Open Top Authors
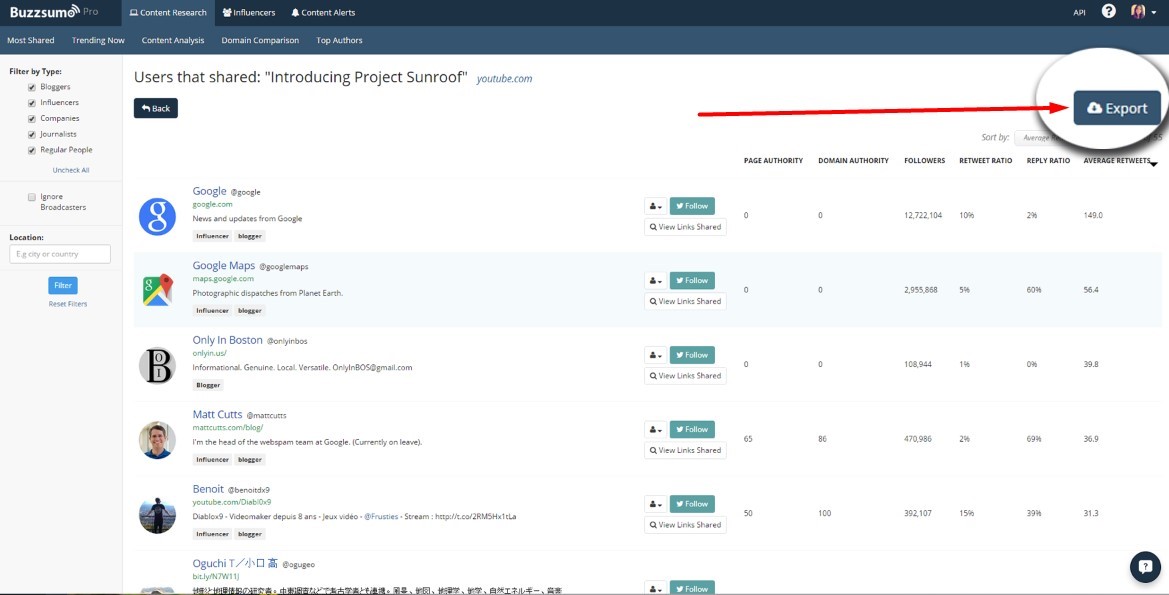Viewport: 1169px width, 595px height. 339,40
